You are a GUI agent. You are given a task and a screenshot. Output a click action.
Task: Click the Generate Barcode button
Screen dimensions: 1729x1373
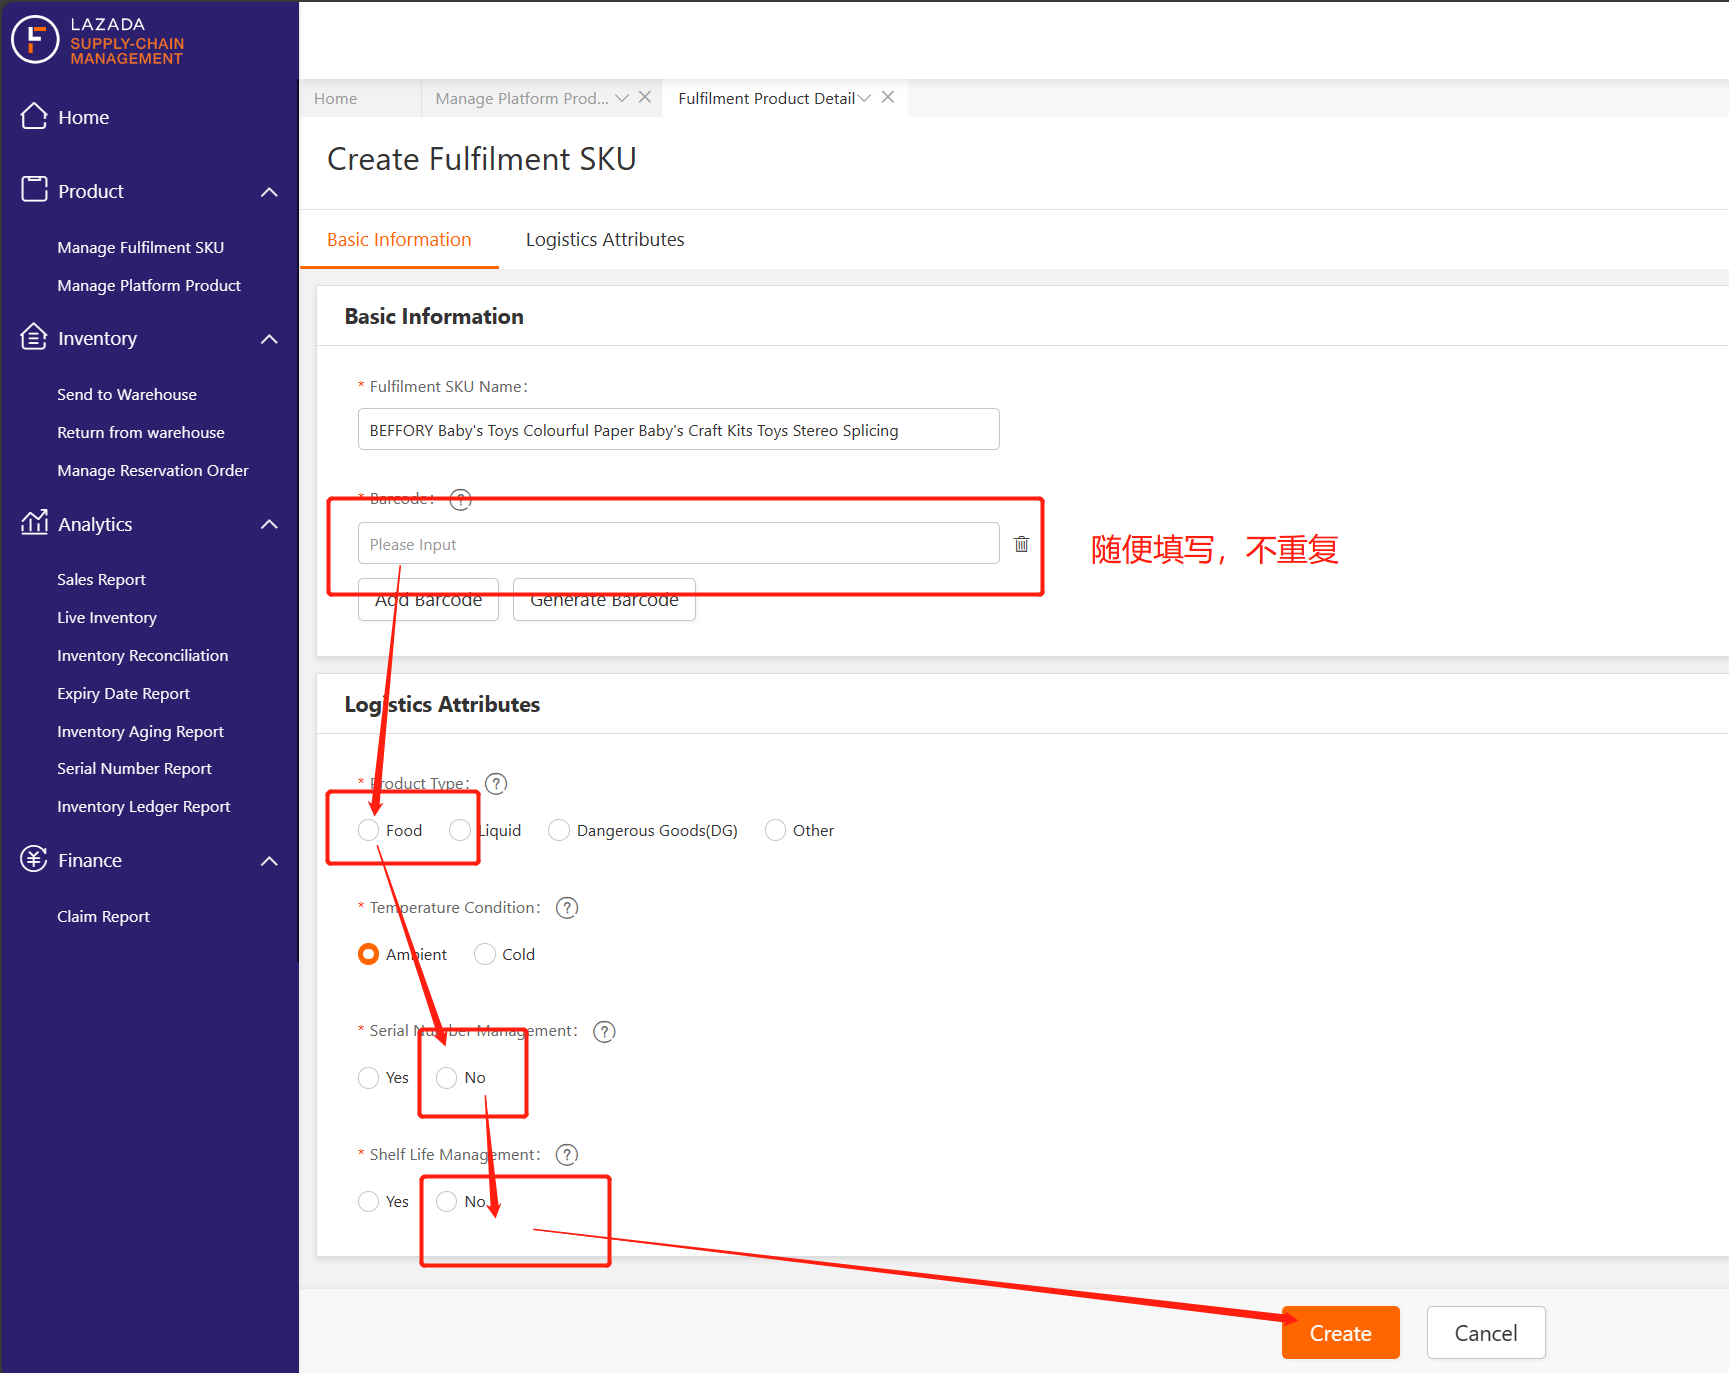coord(604,600)
